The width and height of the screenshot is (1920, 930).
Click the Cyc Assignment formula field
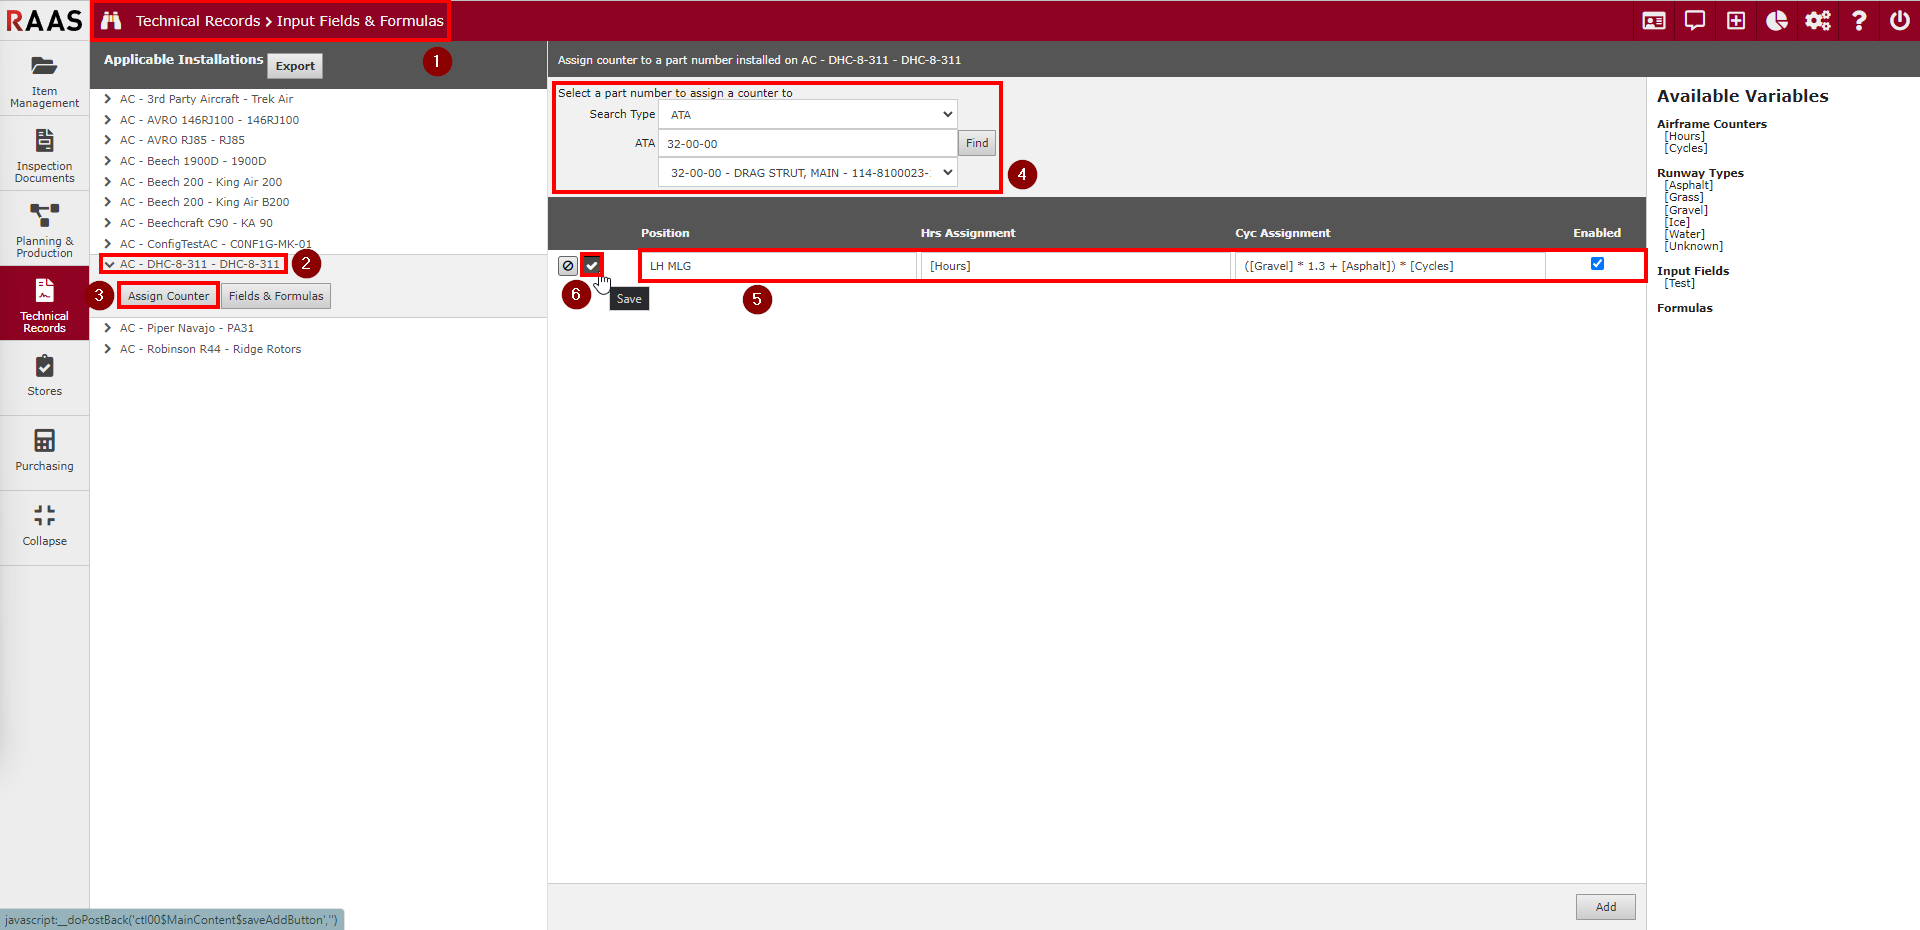coord(1388,266)
